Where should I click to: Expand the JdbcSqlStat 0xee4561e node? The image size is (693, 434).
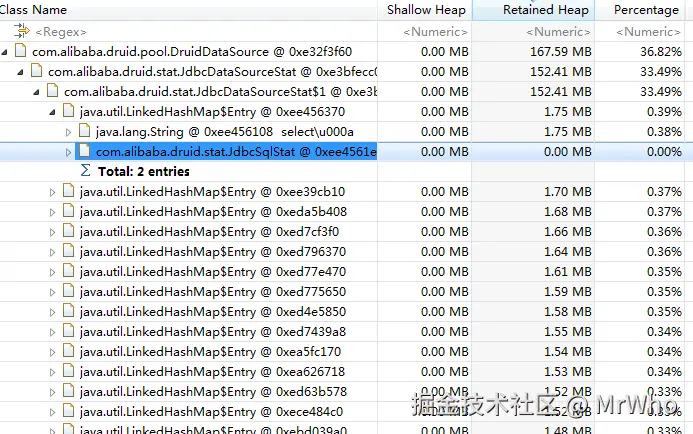click(x=68, y=152)
